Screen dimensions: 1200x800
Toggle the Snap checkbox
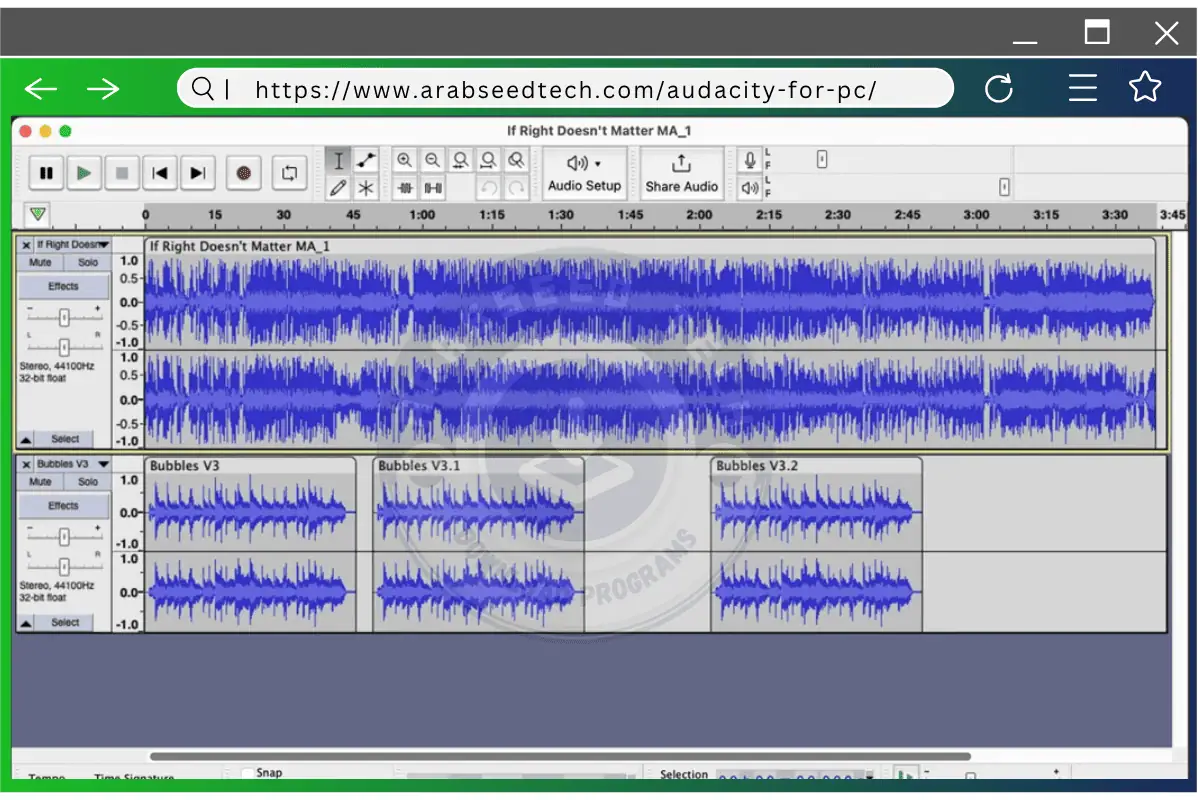click(247, 773)
